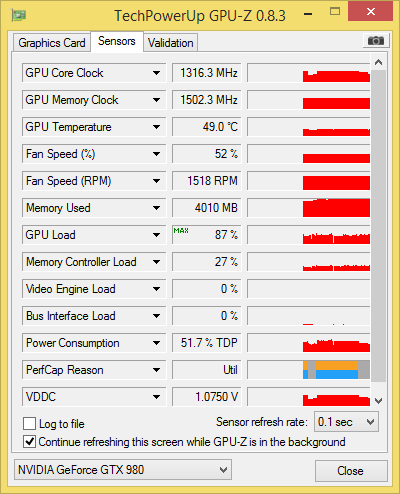
Task: Click scrollbar up arrow in sensor list
Action: (378, 62)
